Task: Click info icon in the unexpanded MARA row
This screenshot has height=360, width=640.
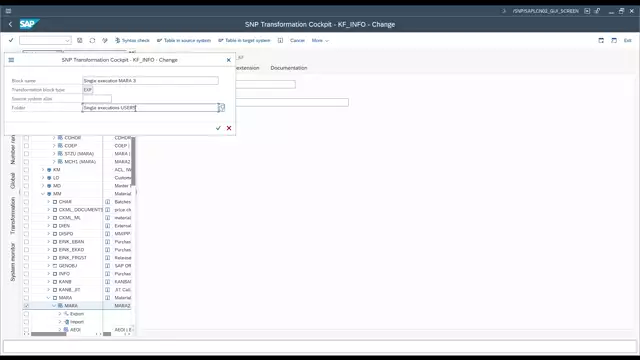Action: (108, 298)
